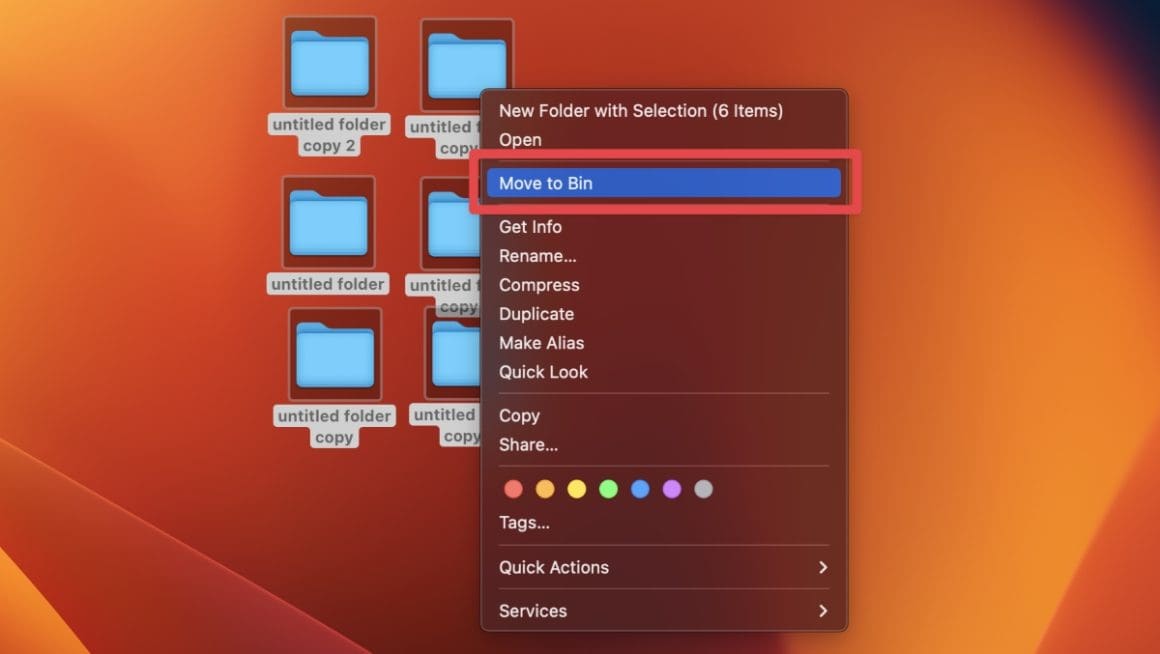Open the Tags... option
Image resolution: width=1160 pixels, height=654 pixels.
click(524, 522)
